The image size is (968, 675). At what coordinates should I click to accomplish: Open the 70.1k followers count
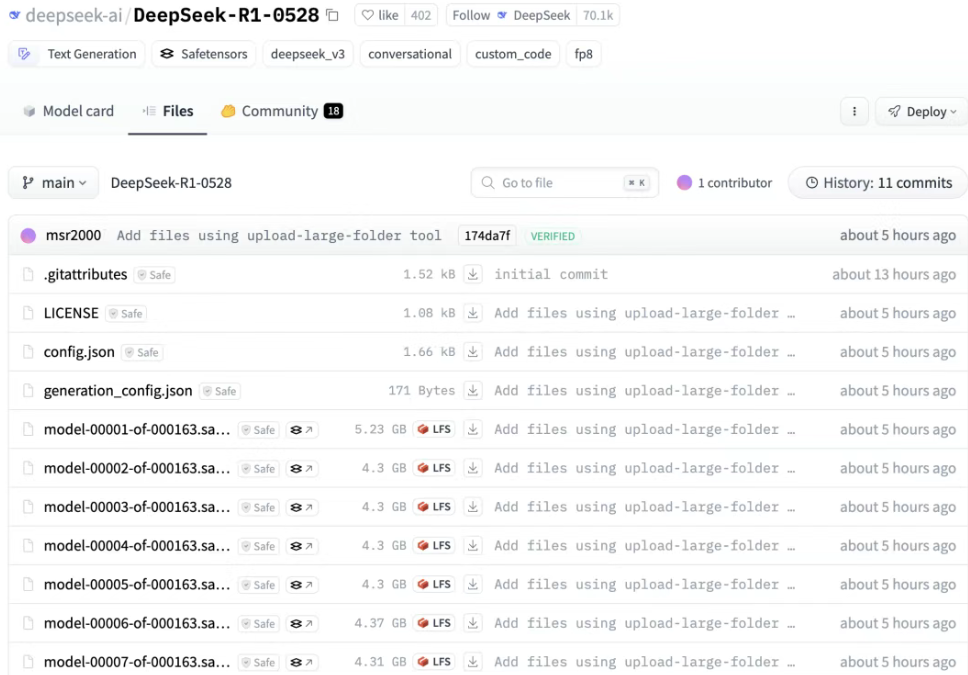[x=598, y=15]
